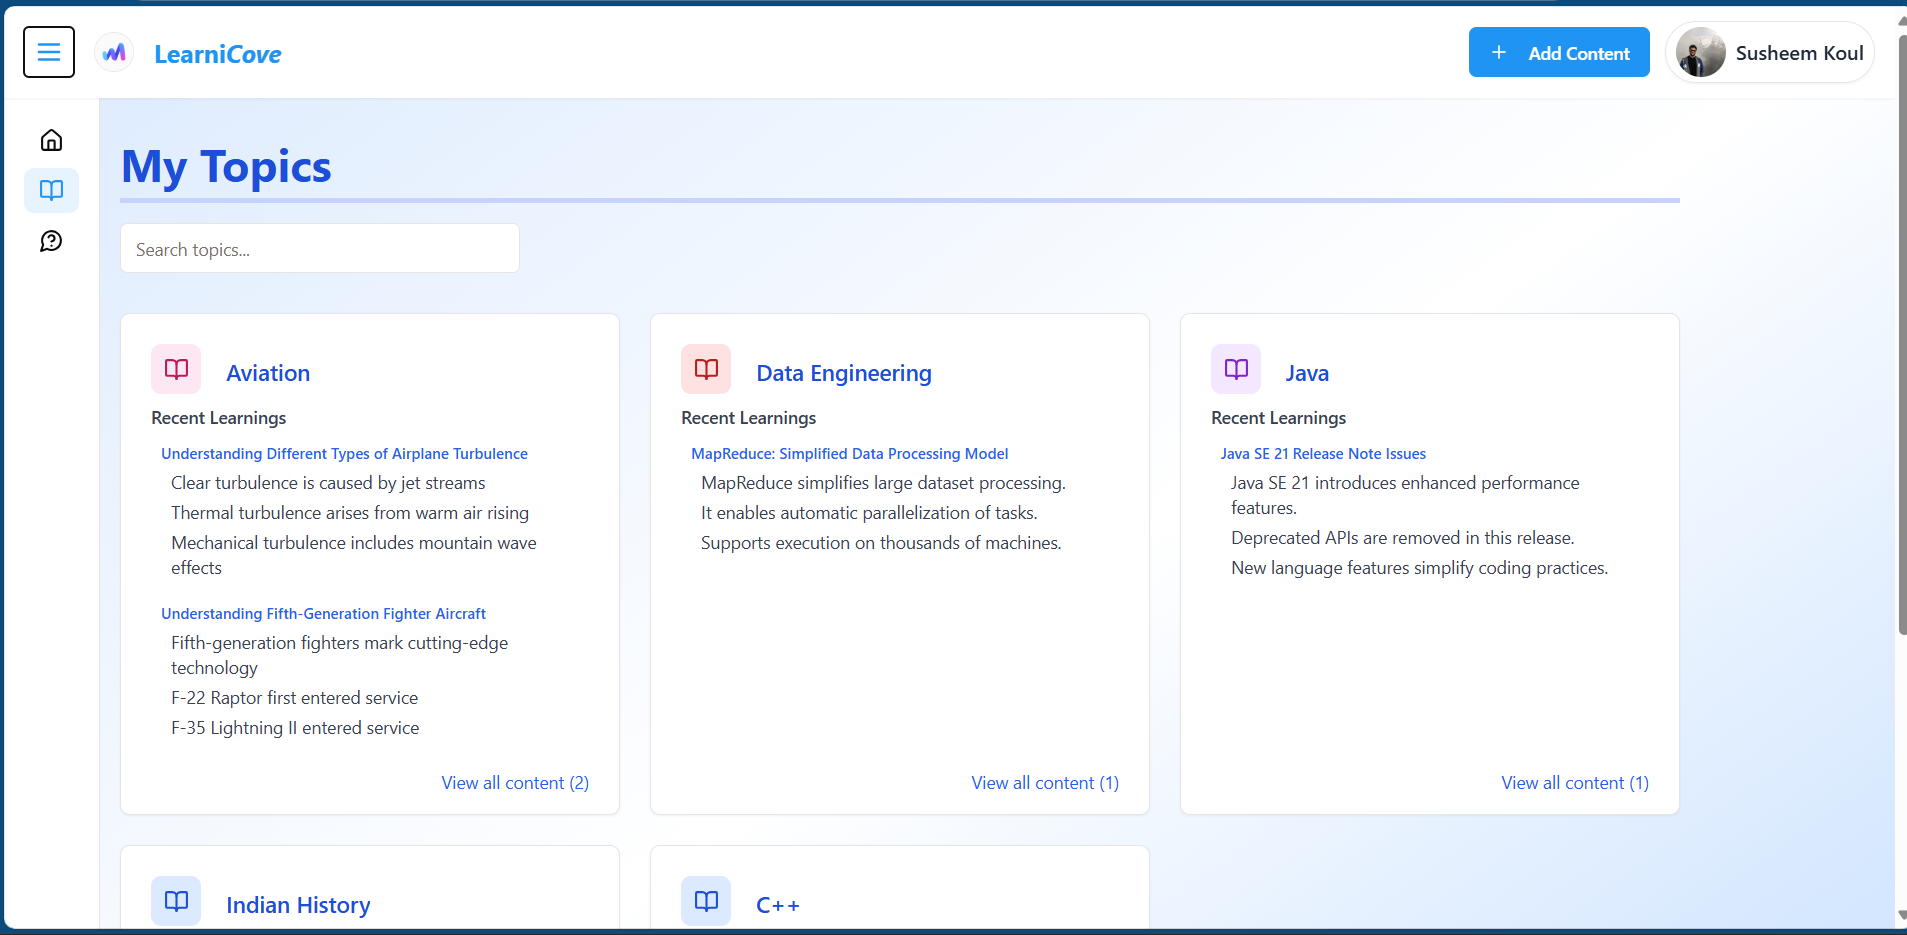1907x935 pixels.
Task: Click Recent Learnings label in Java card
Action: pos(1278,418)
